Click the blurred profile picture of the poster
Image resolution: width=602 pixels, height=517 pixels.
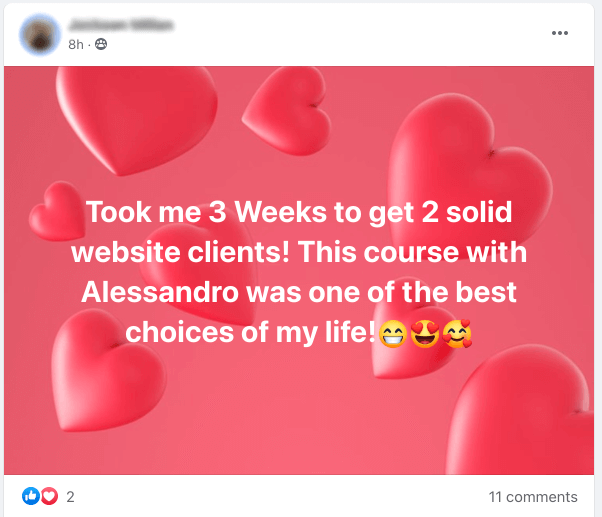pos(40,35)
